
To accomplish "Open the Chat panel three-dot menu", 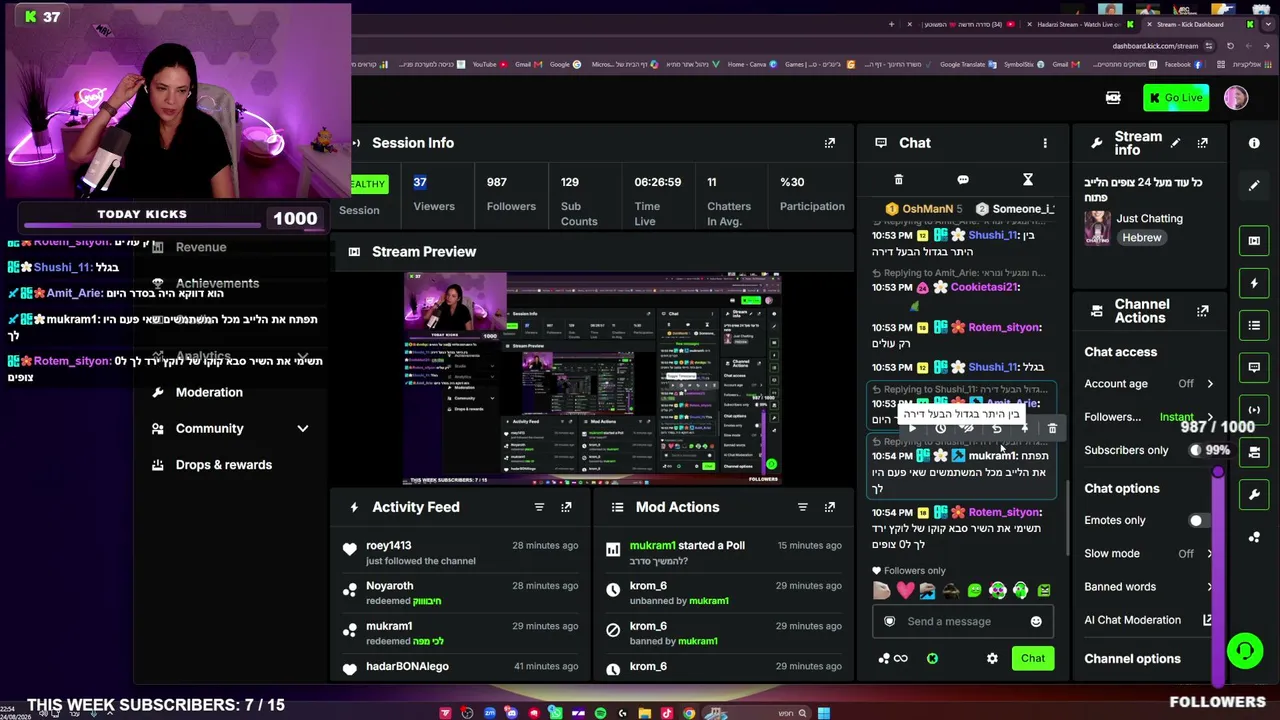I will pos(1045,143).
